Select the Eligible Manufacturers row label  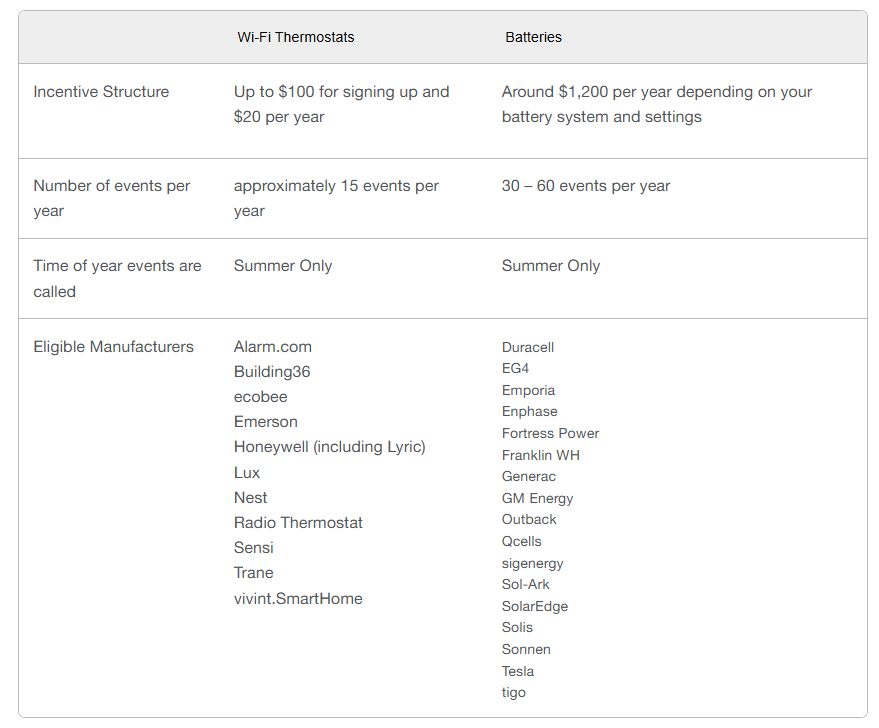113,346
